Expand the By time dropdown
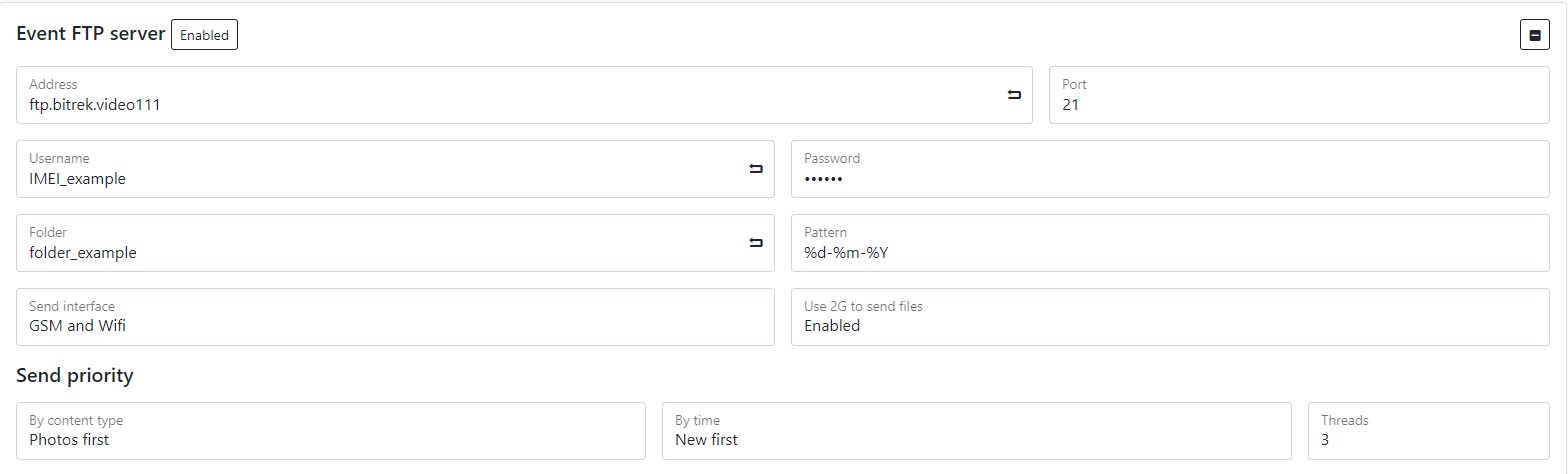 [x=976, y=431]
